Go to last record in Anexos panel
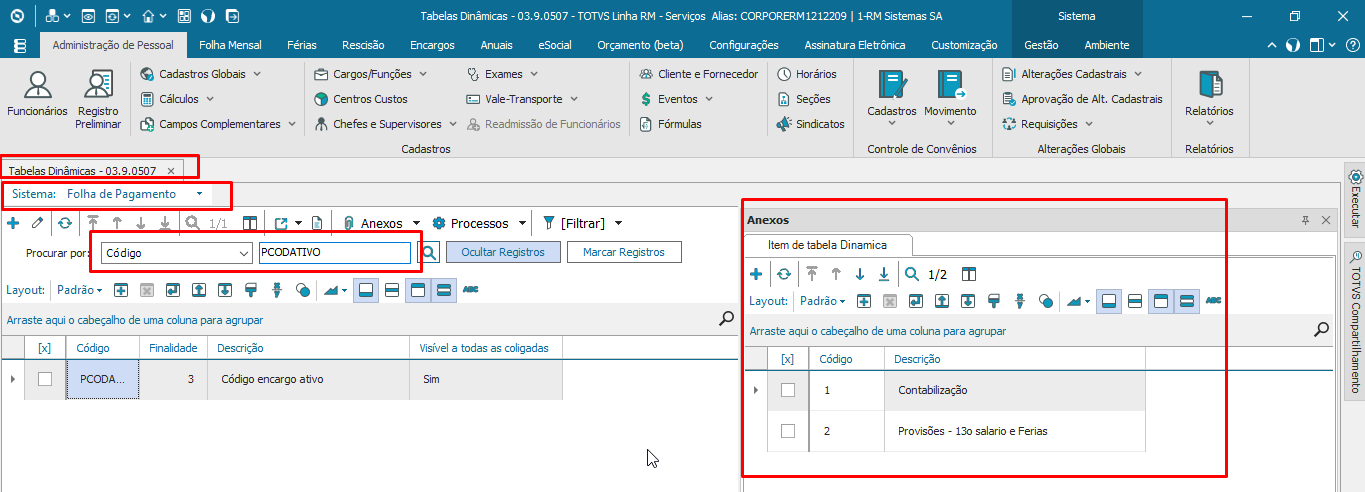This screenshot has width=1365, height=492. coord(884,274)
